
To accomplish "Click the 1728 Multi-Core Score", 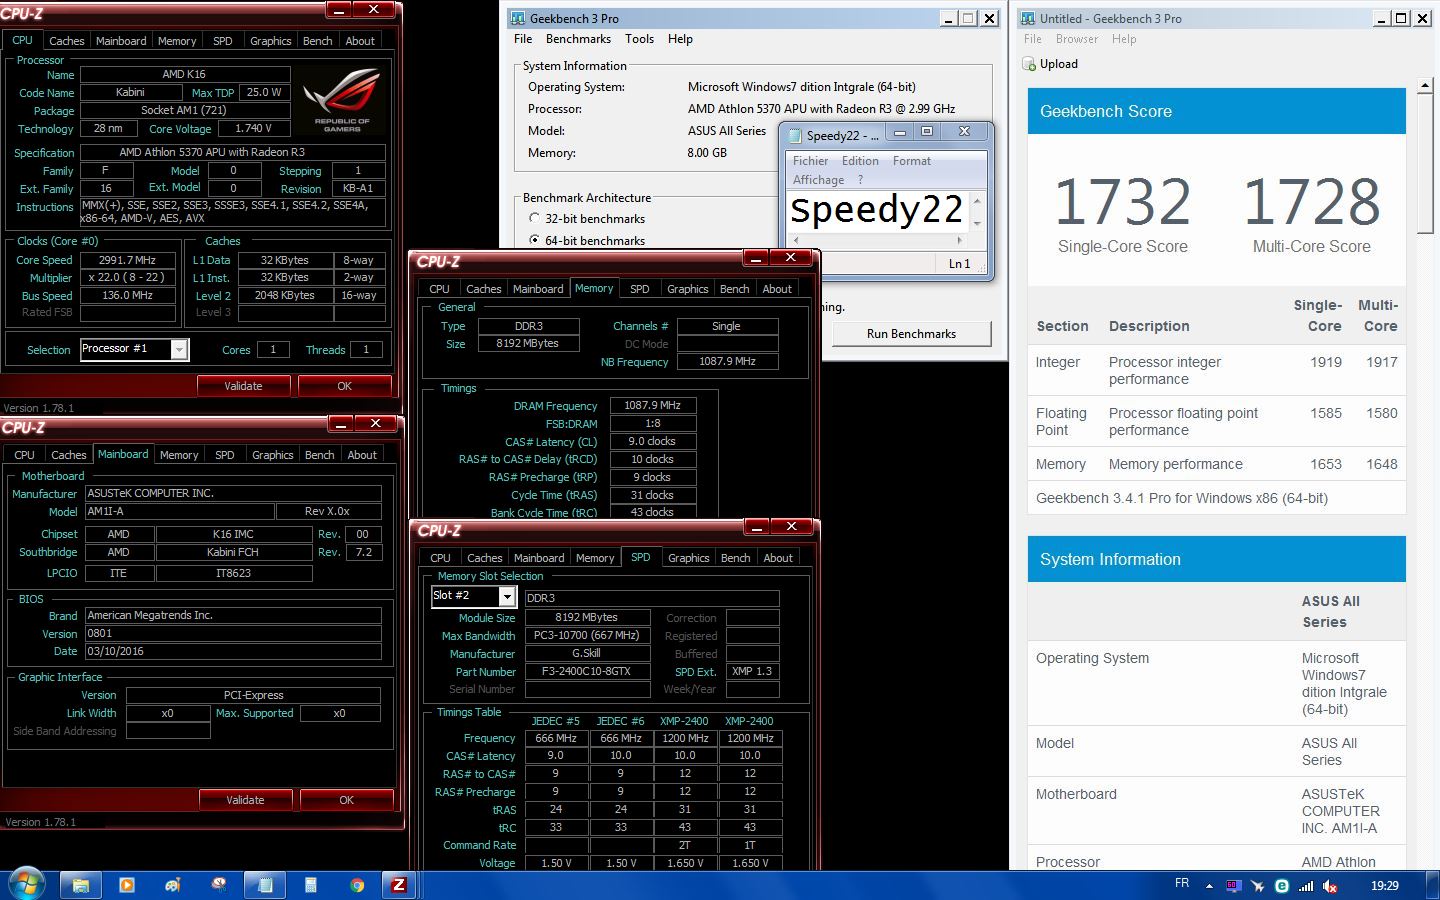I will [x=1311, y=202].
